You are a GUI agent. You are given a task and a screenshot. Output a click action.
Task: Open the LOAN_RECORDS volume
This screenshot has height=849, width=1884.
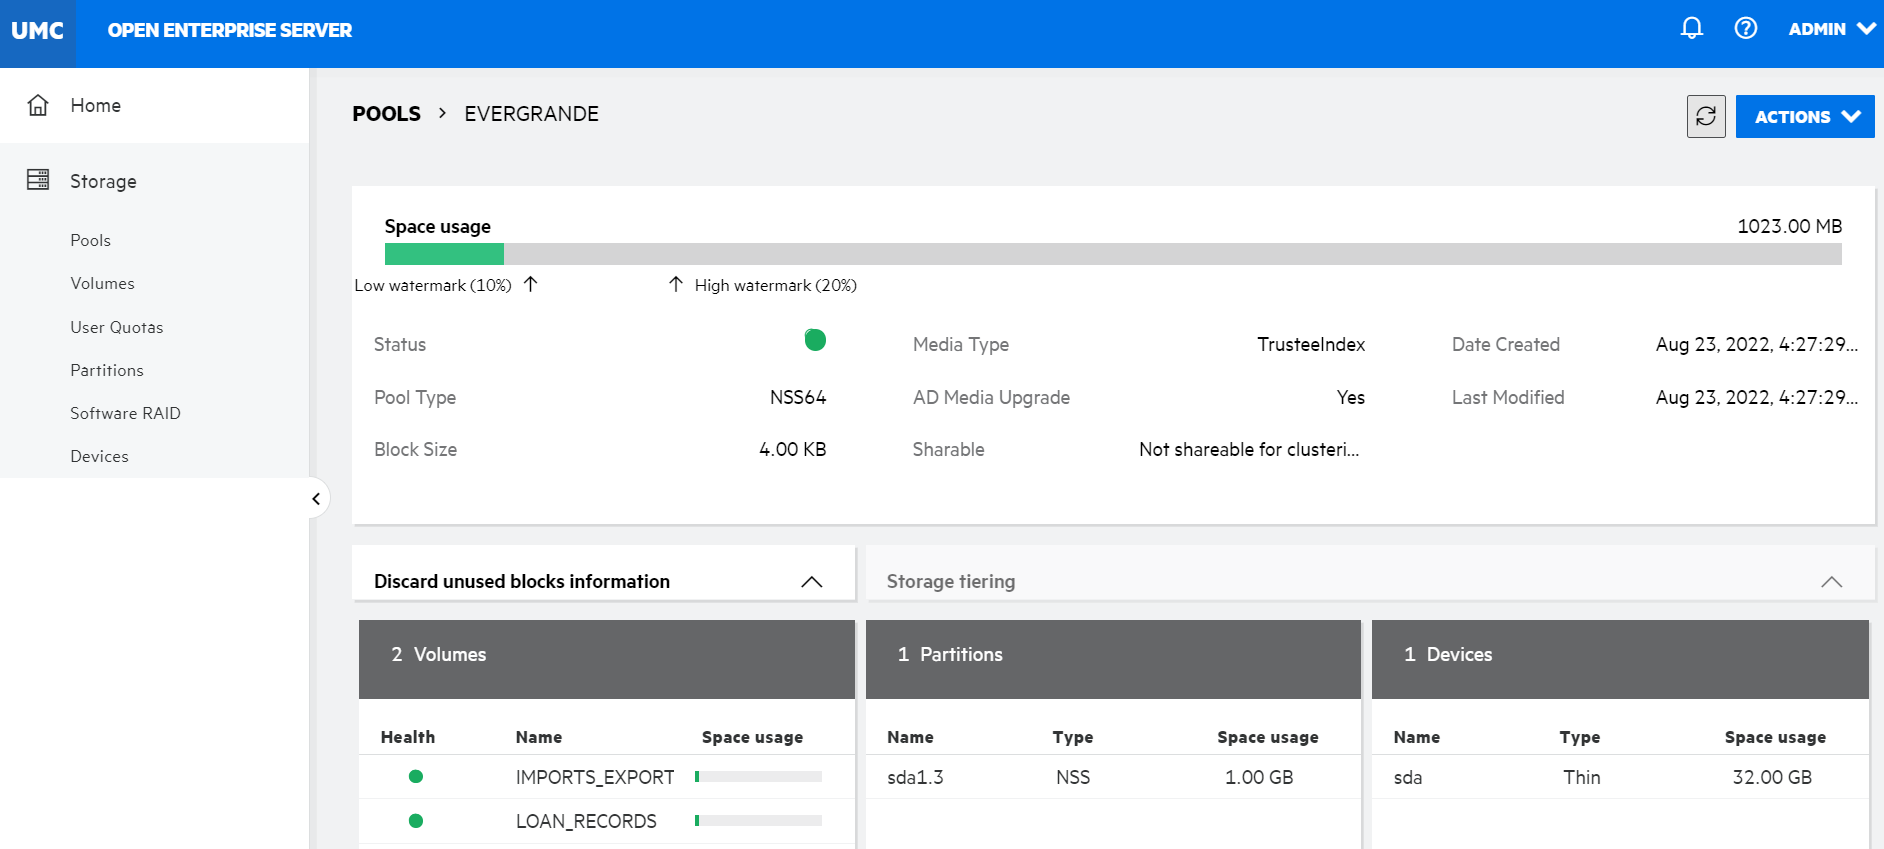586,821
